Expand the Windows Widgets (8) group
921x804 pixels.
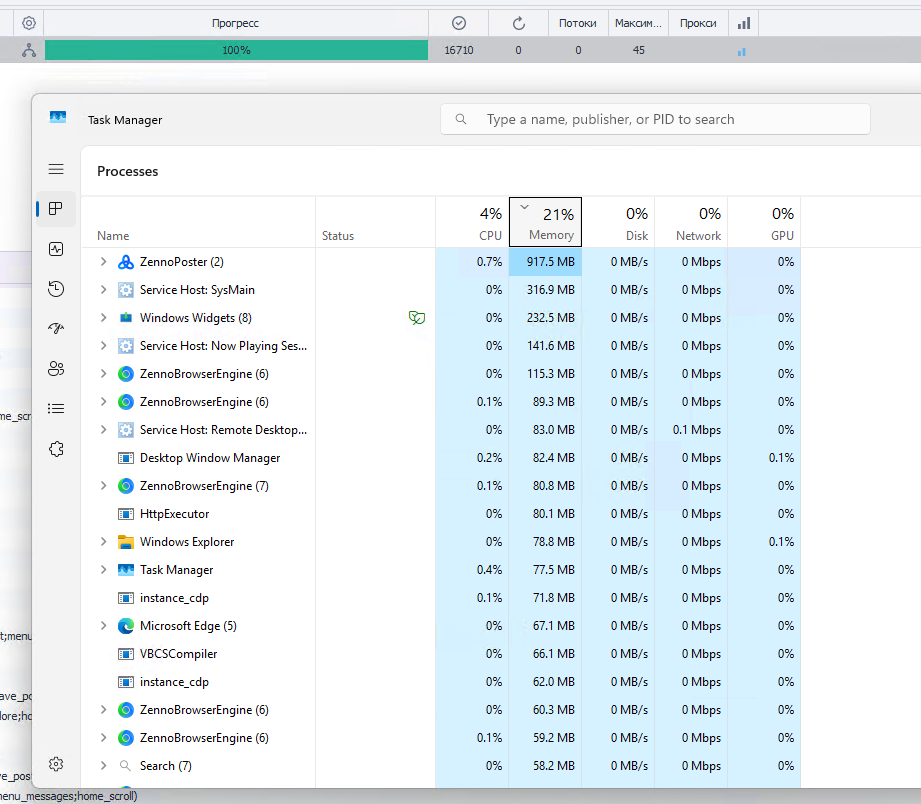click(x=103, y=318)
